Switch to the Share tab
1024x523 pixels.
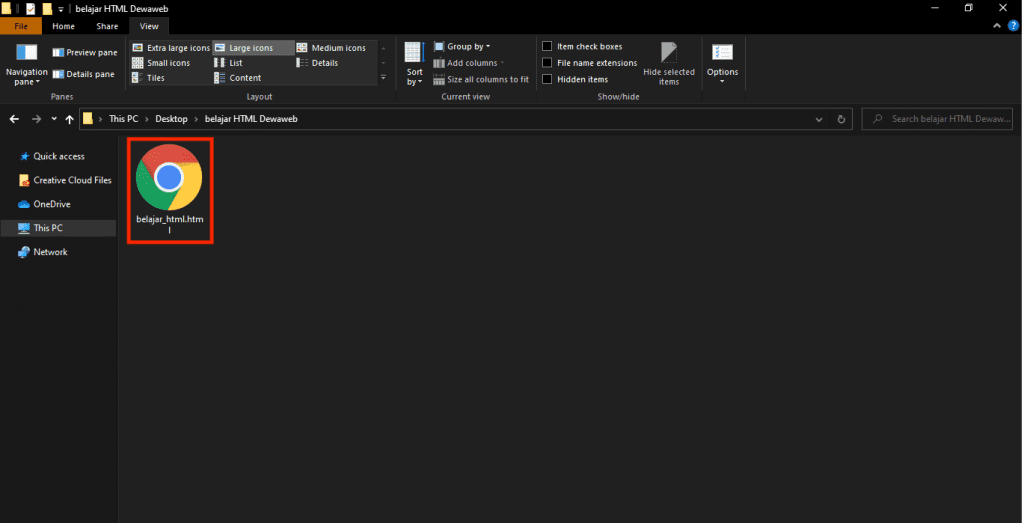click(x=107, y=26)
